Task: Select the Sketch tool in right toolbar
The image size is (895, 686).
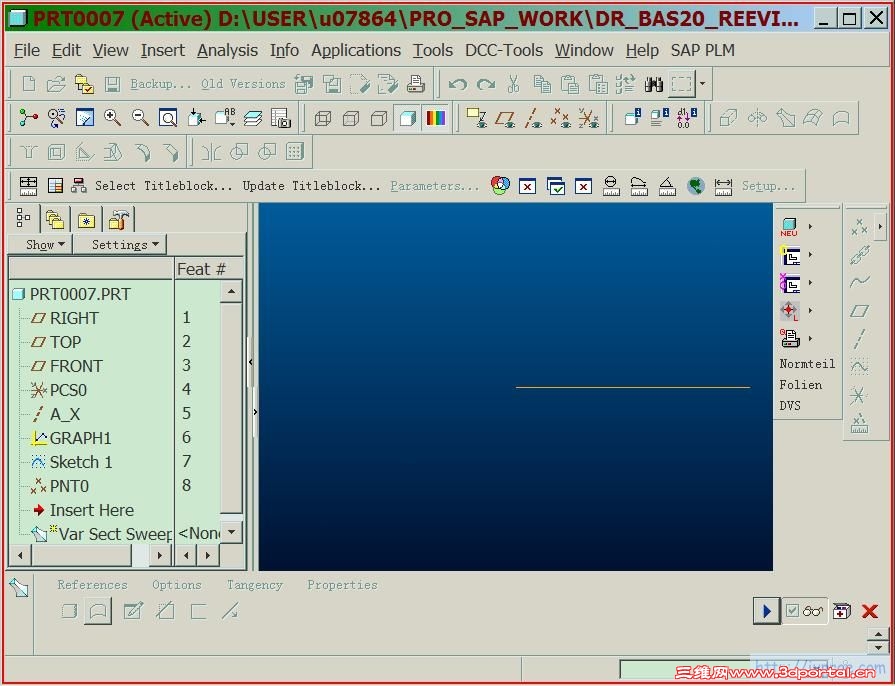Action: tap(859, 367)
